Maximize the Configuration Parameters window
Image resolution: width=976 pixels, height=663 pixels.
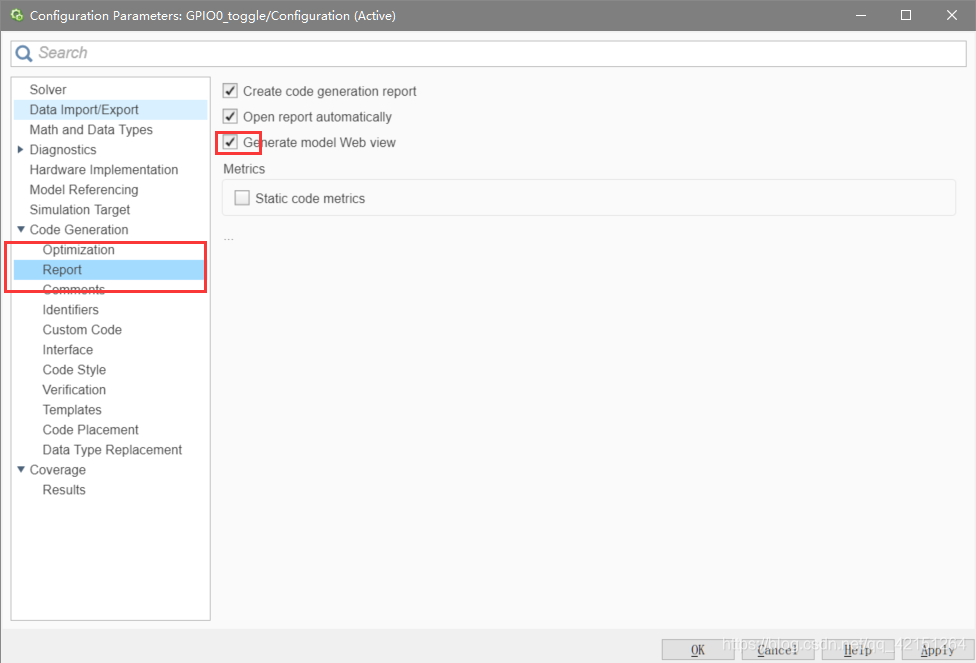[906, 15]
